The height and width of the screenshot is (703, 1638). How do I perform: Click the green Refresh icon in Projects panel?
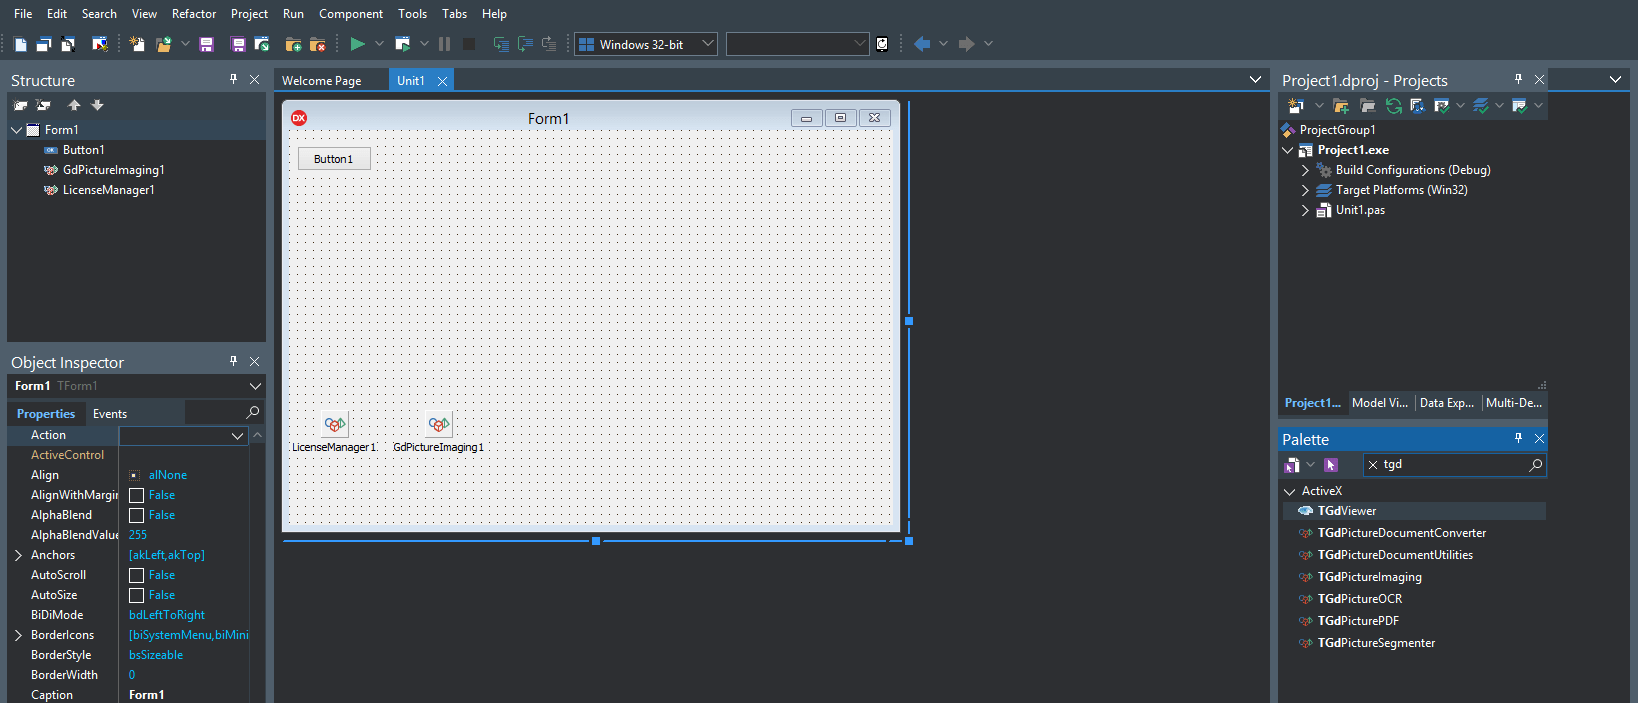[1393, 106]
